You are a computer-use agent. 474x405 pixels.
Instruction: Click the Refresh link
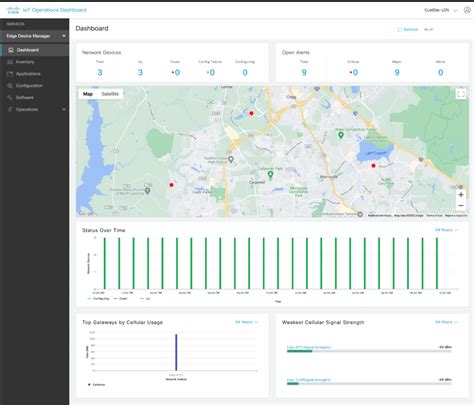click(411, 30)
